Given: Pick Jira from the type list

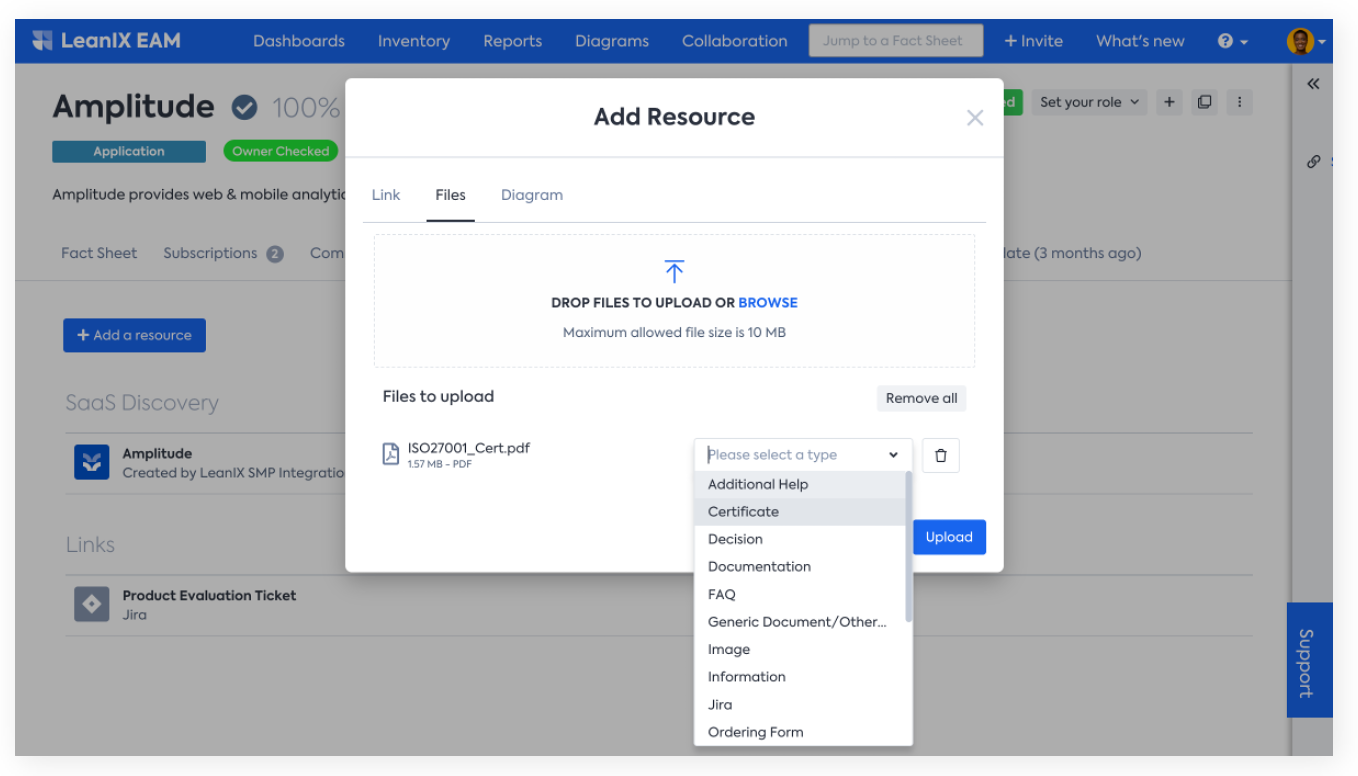Looking at the screenshot, I should click(x=800, y=705).
